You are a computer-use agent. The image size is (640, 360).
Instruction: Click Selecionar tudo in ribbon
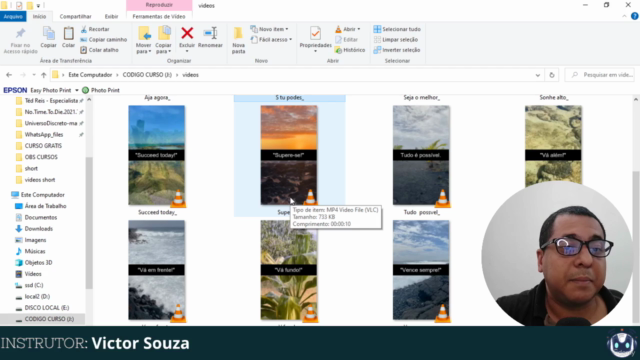pyautogui.click(x=397, y=29)
